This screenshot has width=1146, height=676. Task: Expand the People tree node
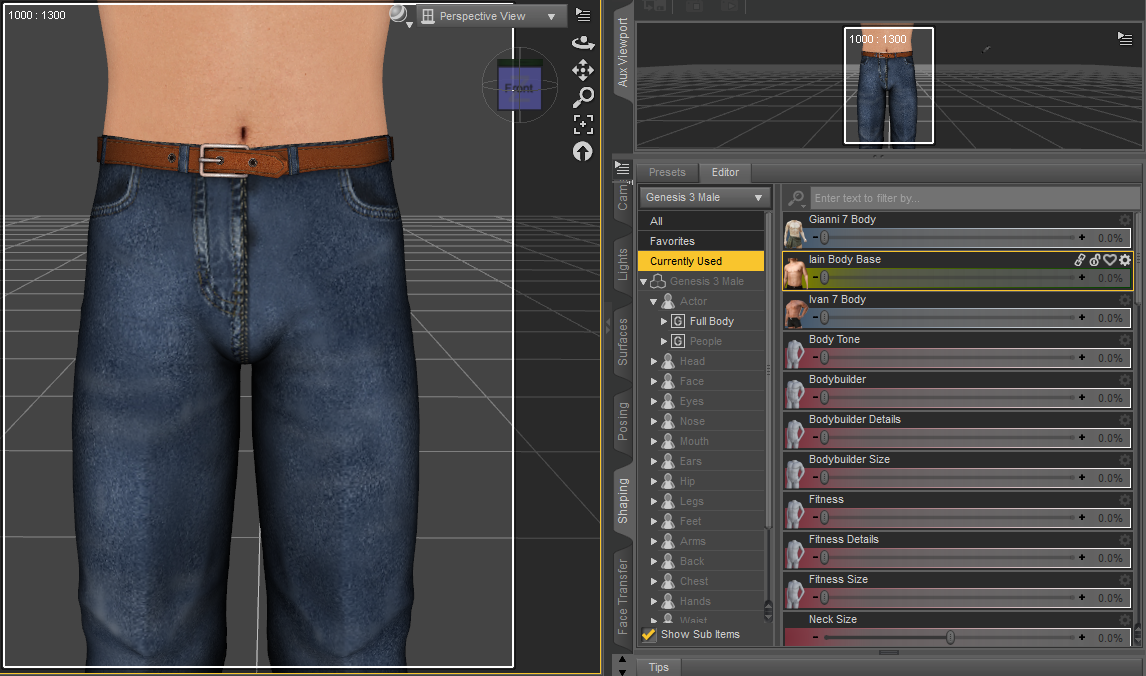click(x=664, y=341)
